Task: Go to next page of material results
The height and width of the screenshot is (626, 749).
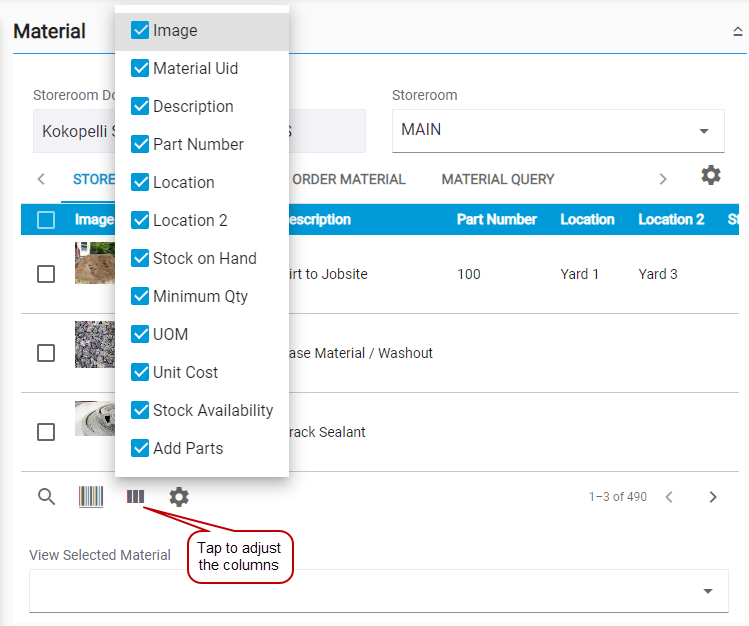Action: pyautogui.click(x=713, y=497)
